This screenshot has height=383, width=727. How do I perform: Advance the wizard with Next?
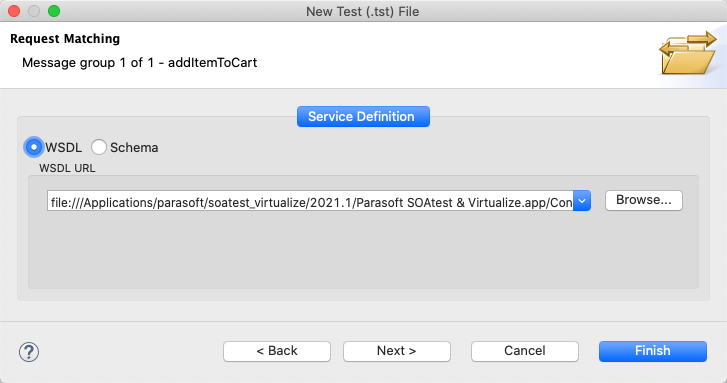(x=396, y=351)
